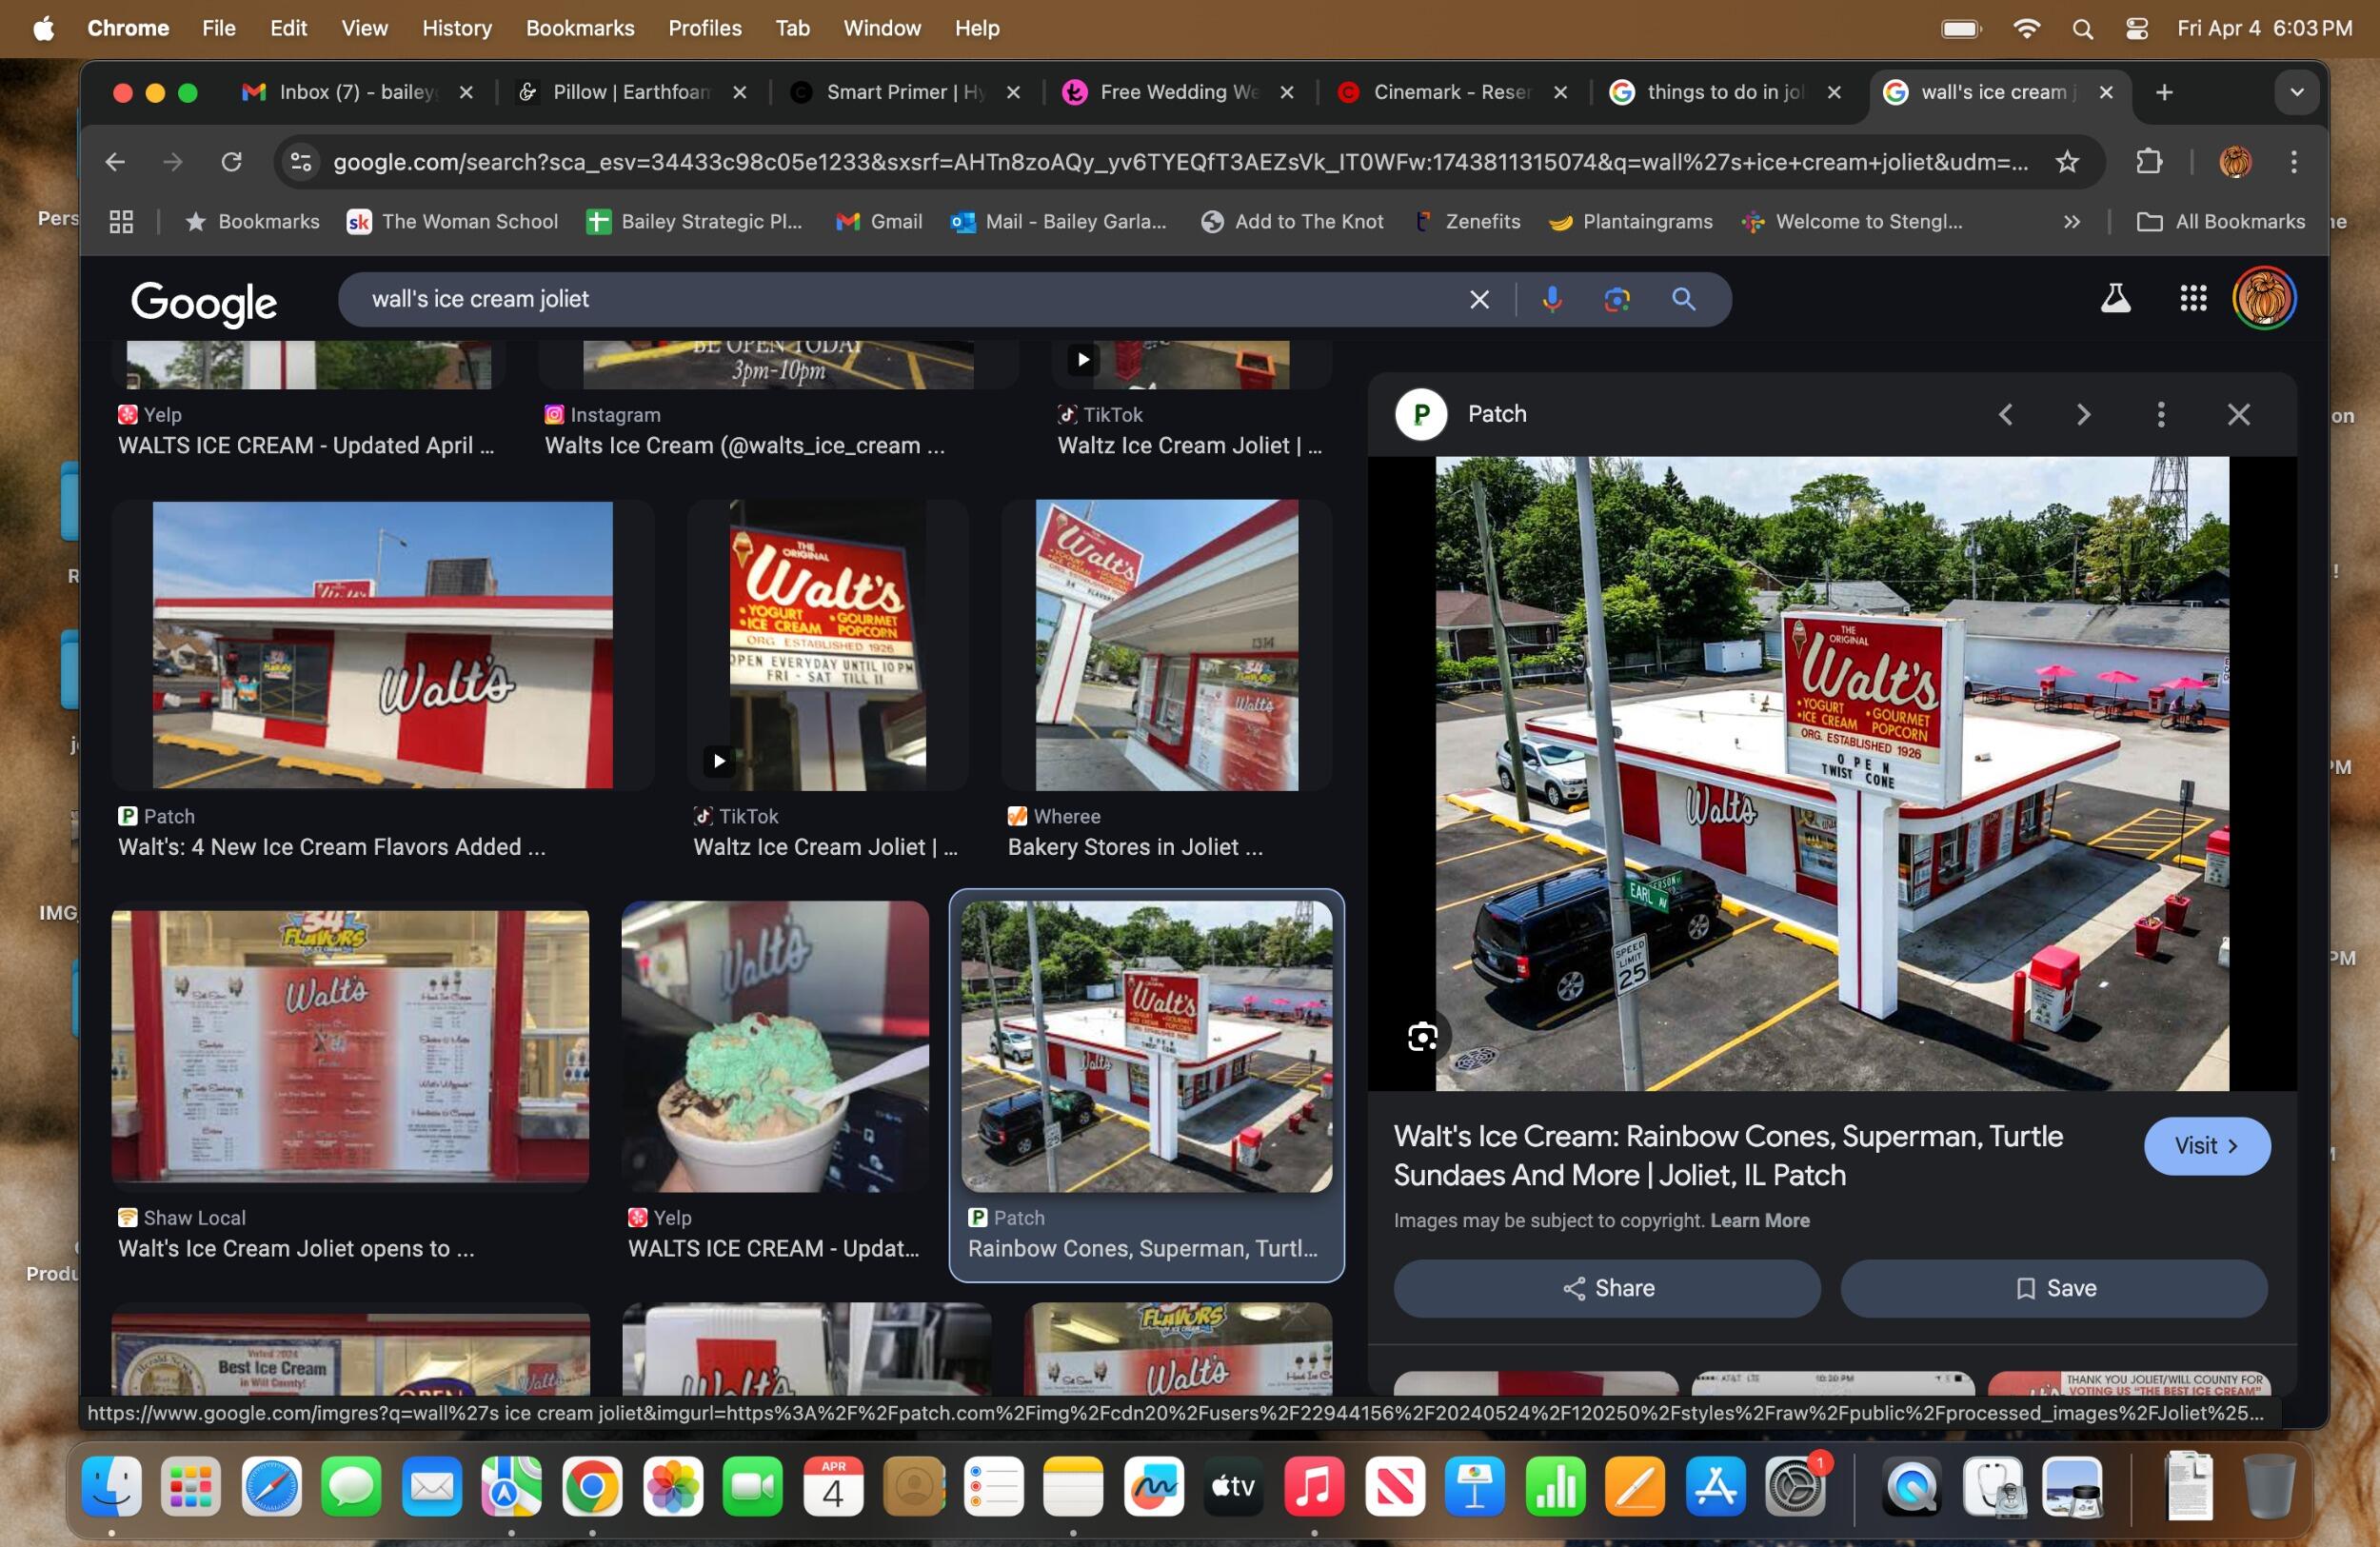Reload the current page

pyautogui.click(x=231, y=161)
